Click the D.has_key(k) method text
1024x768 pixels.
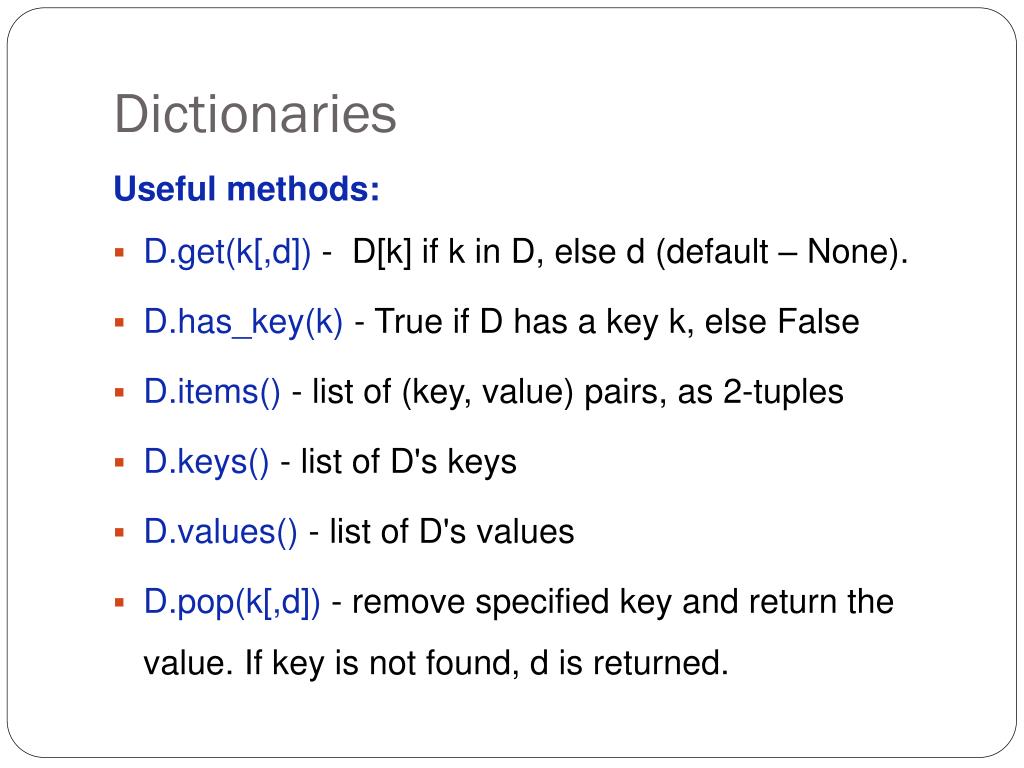(x=244, y=322)
